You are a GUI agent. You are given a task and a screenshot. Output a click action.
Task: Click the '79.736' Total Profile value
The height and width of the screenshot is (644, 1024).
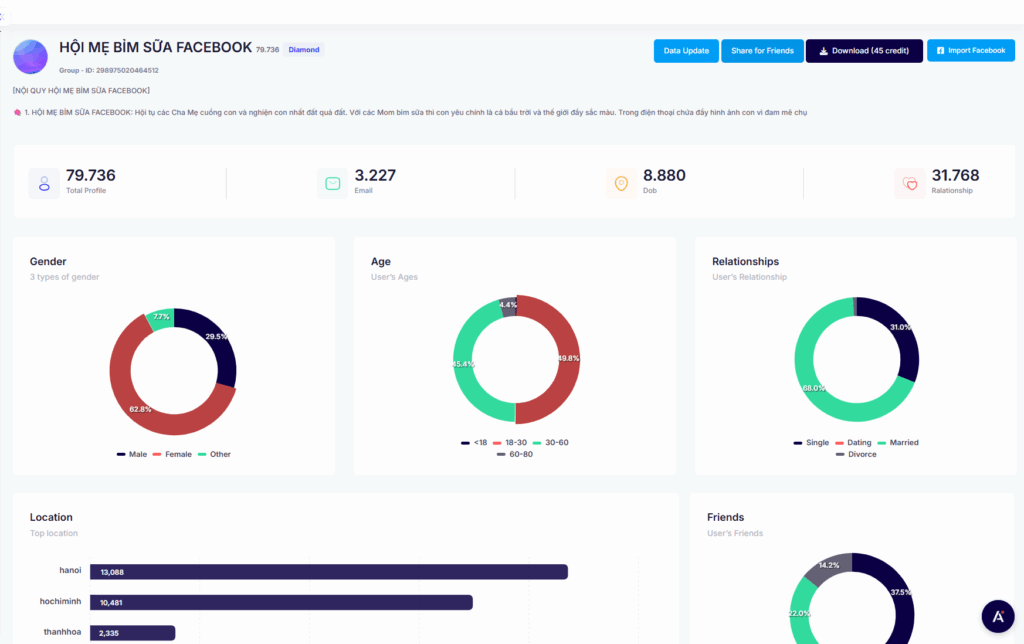pyautogui.click(x=91, y=175)
